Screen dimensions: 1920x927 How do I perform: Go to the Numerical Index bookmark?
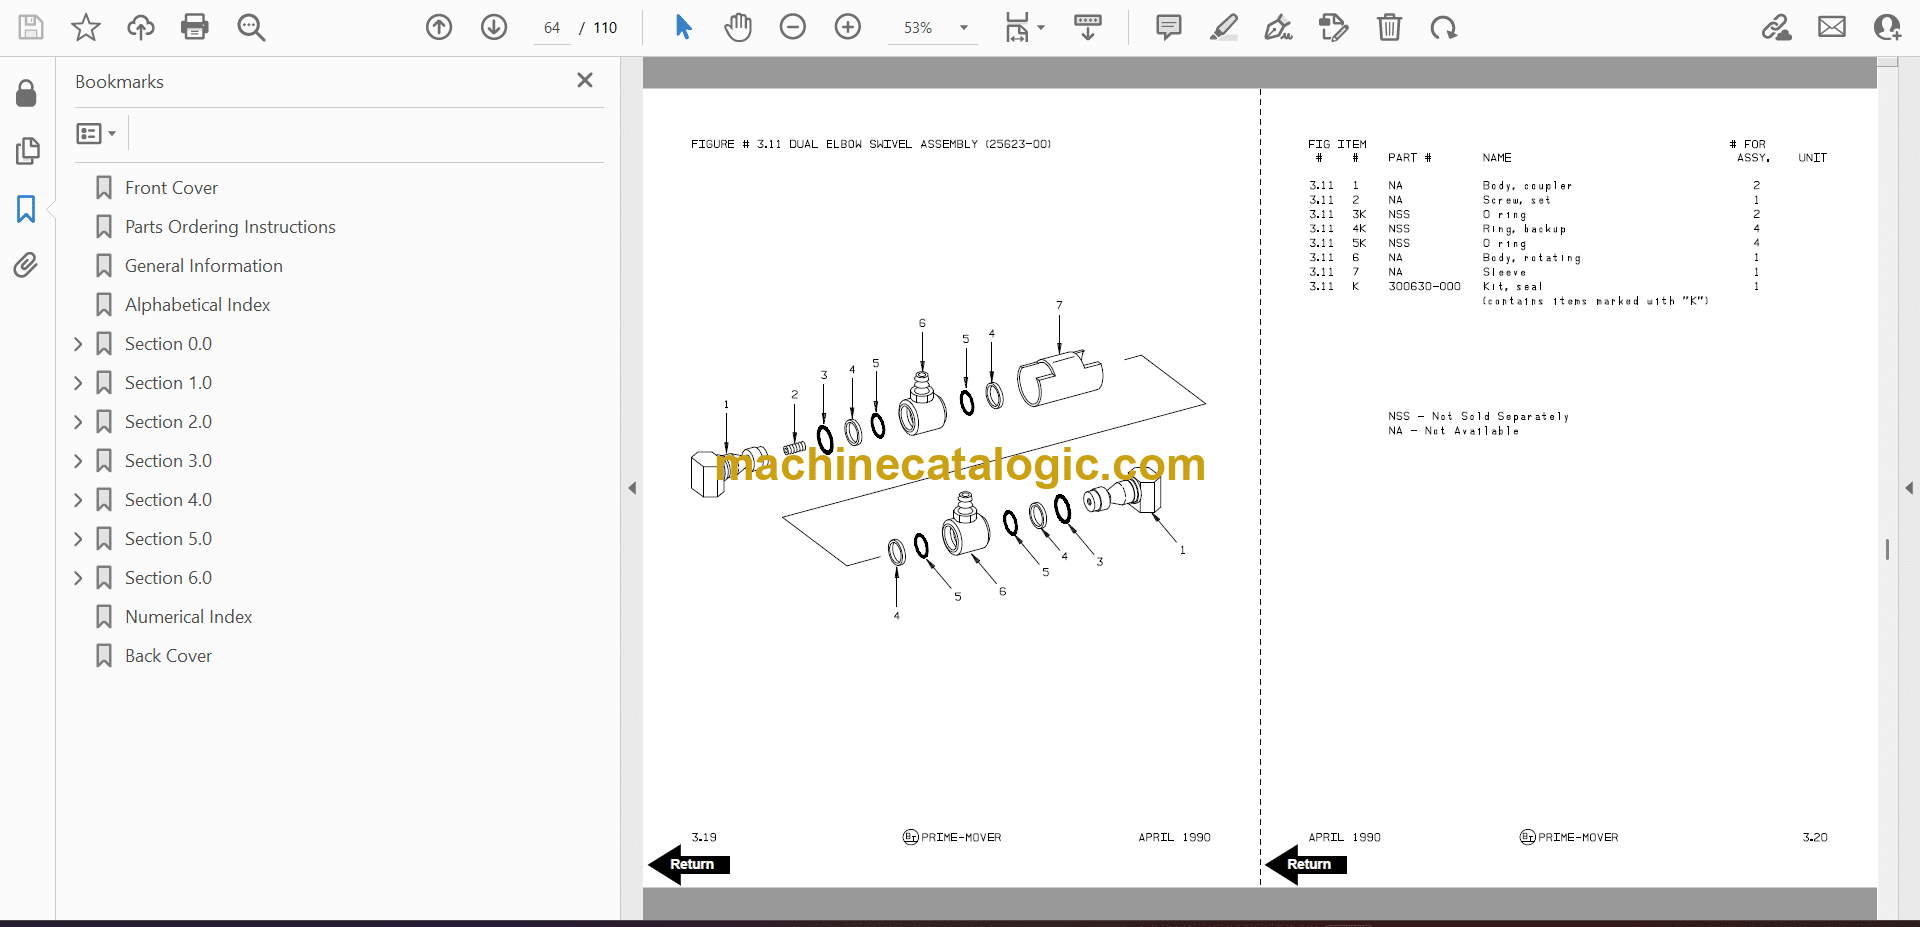[x=189, y=617]
